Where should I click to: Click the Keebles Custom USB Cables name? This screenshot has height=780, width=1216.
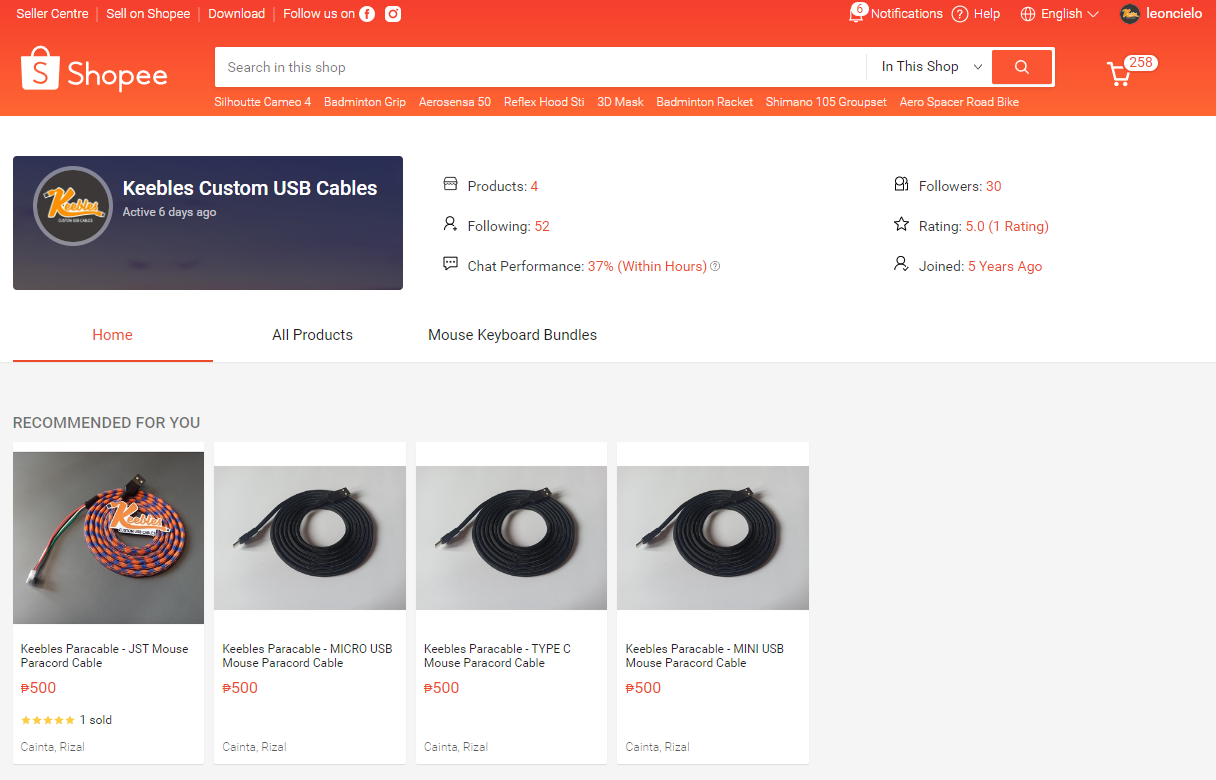click(250, 188)
